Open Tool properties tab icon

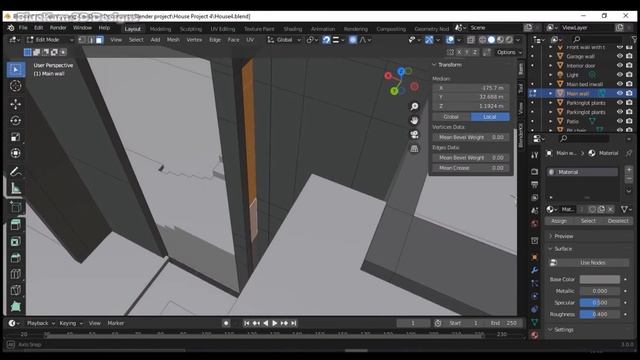(x=535, y=155)
